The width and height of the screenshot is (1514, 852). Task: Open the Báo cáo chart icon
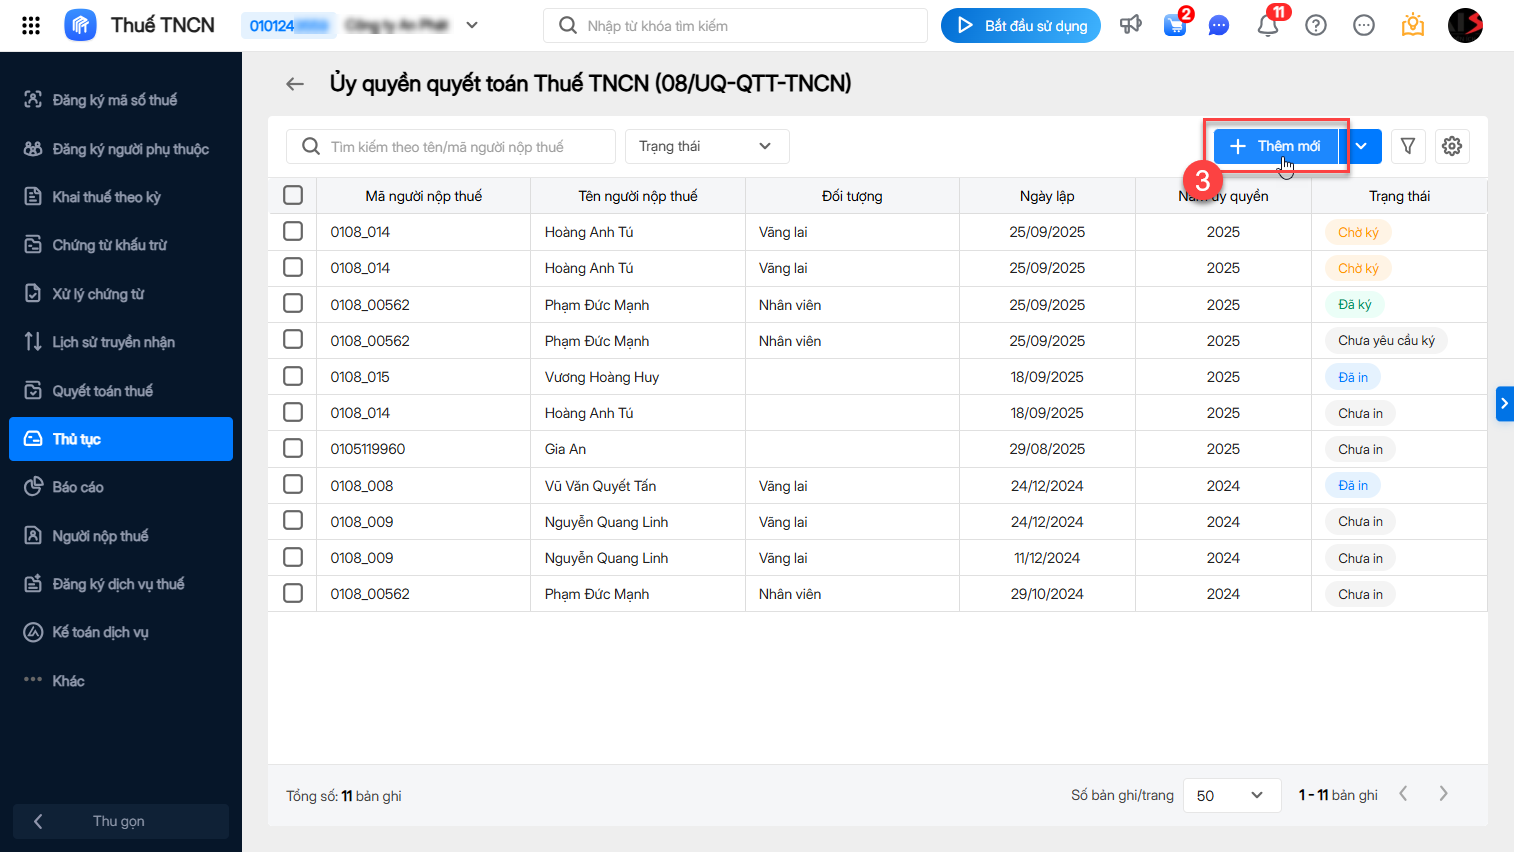(x=33, y=487)
